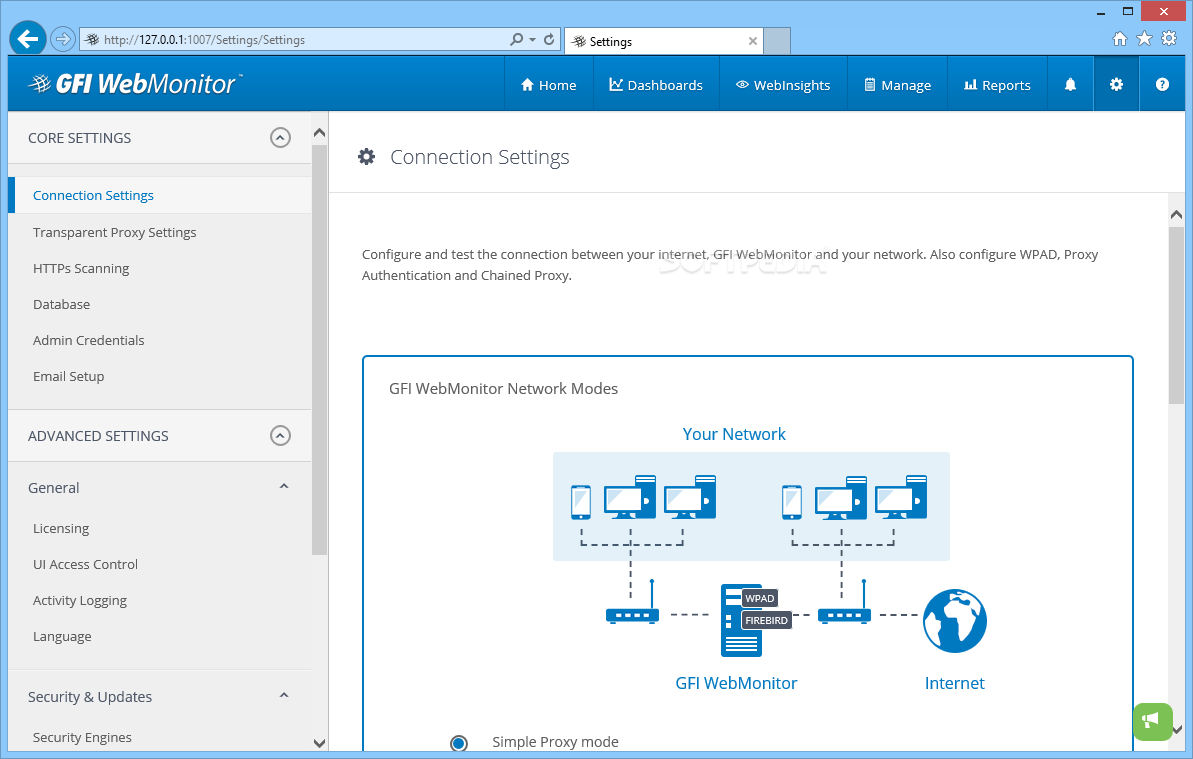Open notifications bell icon
This screenshot has width=1193, height=759.
point(1071,84)
